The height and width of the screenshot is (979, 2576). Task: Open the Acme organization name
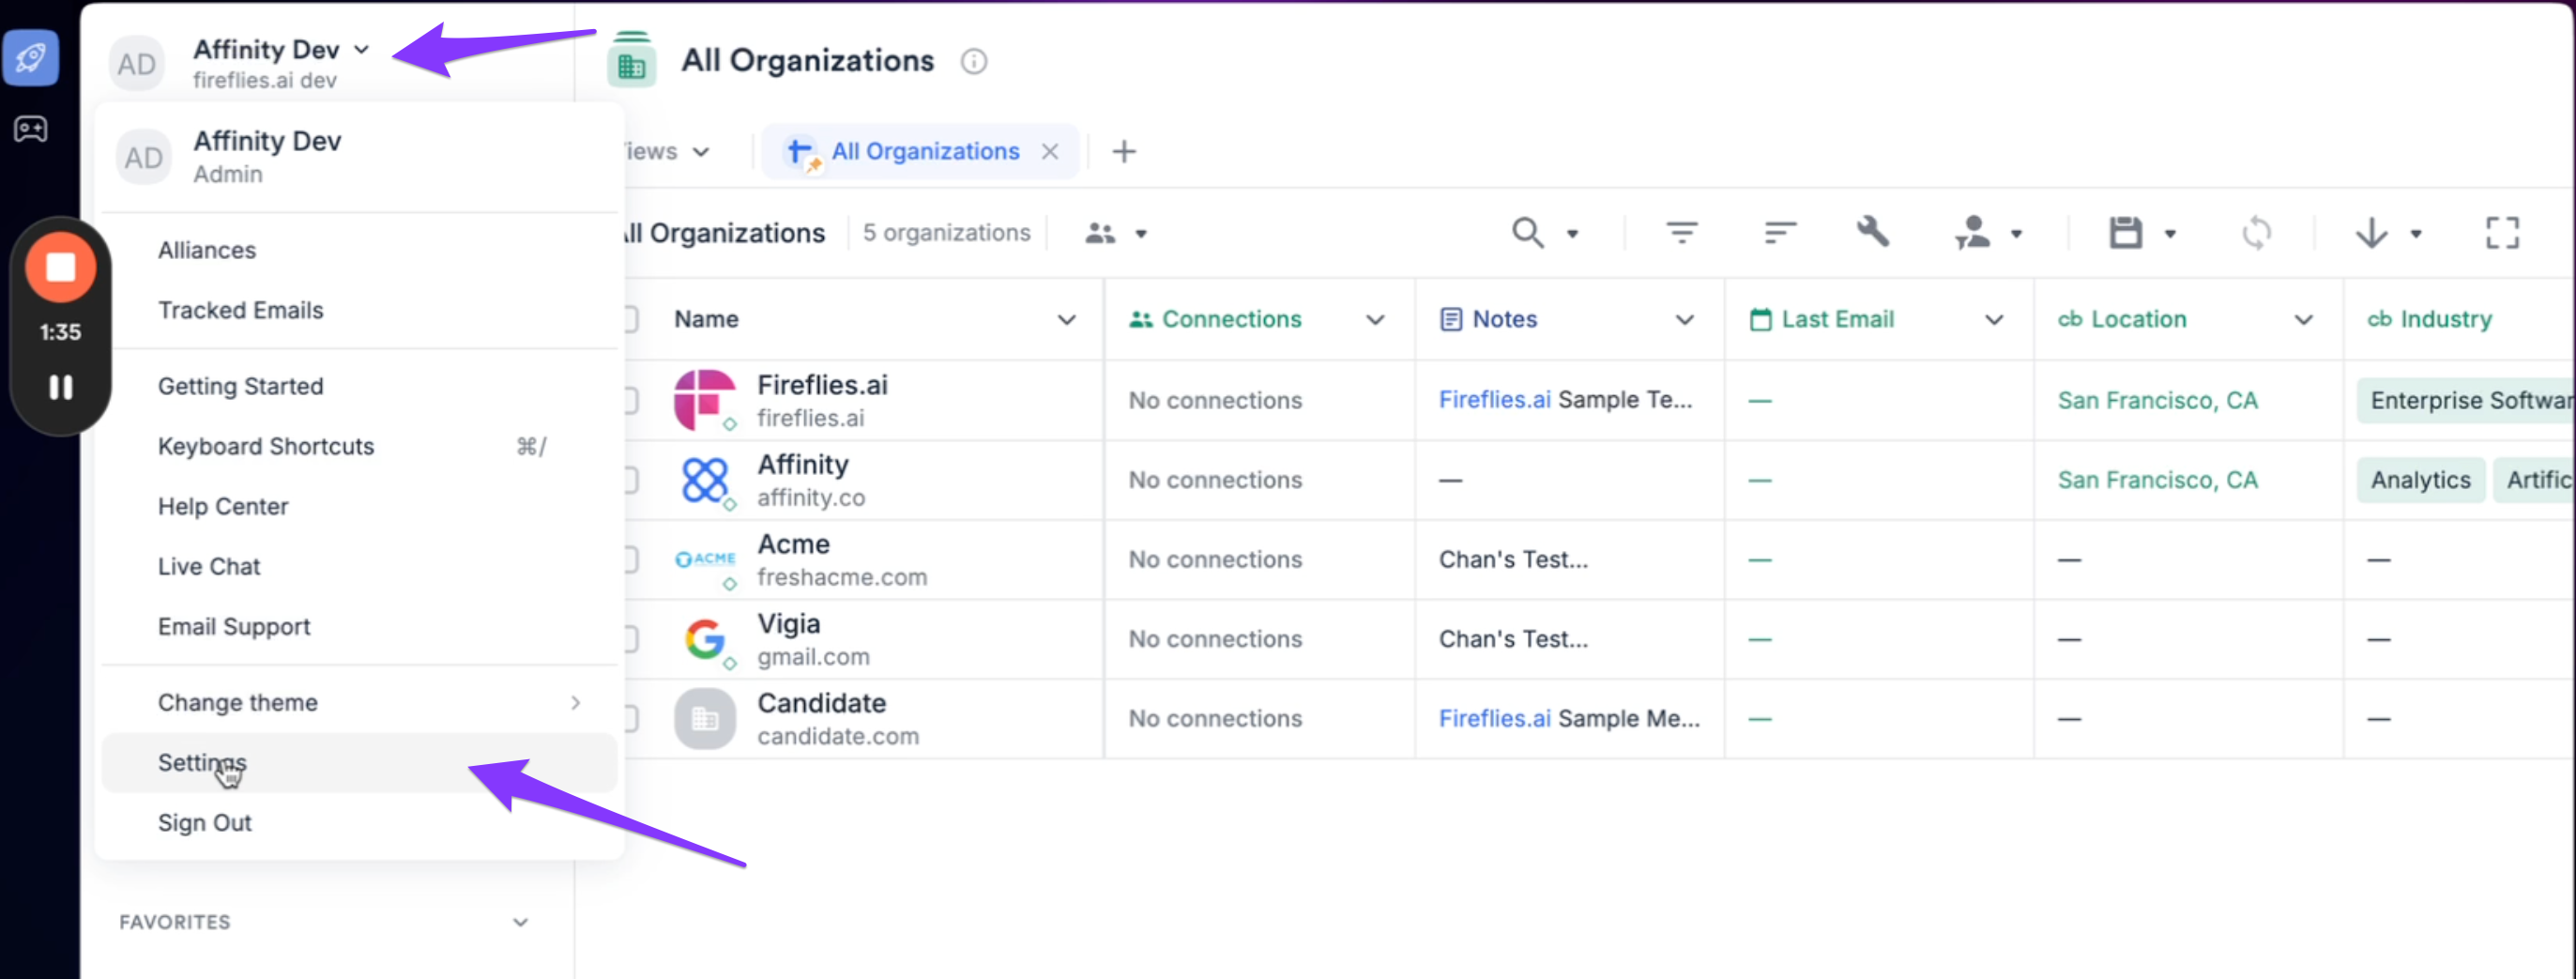tap(793, 544)
